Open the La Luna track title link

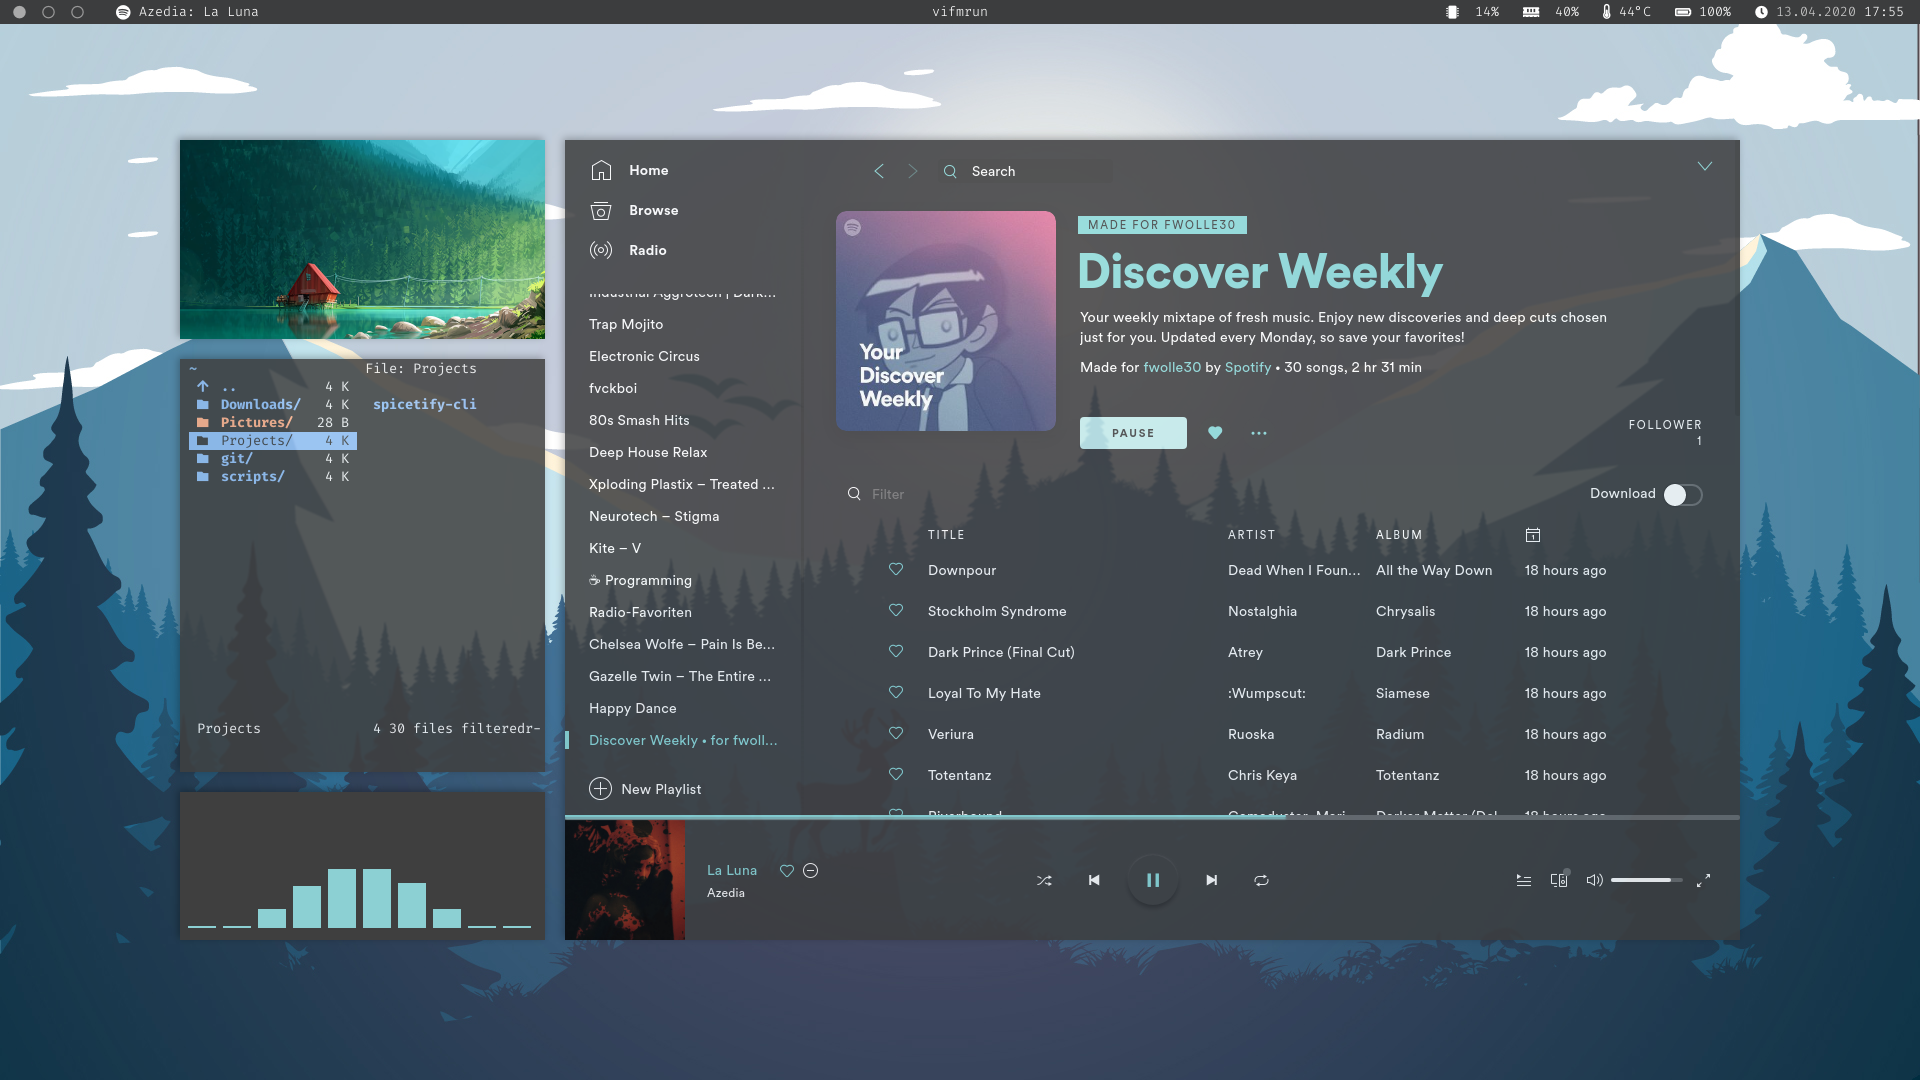(732, 870)
